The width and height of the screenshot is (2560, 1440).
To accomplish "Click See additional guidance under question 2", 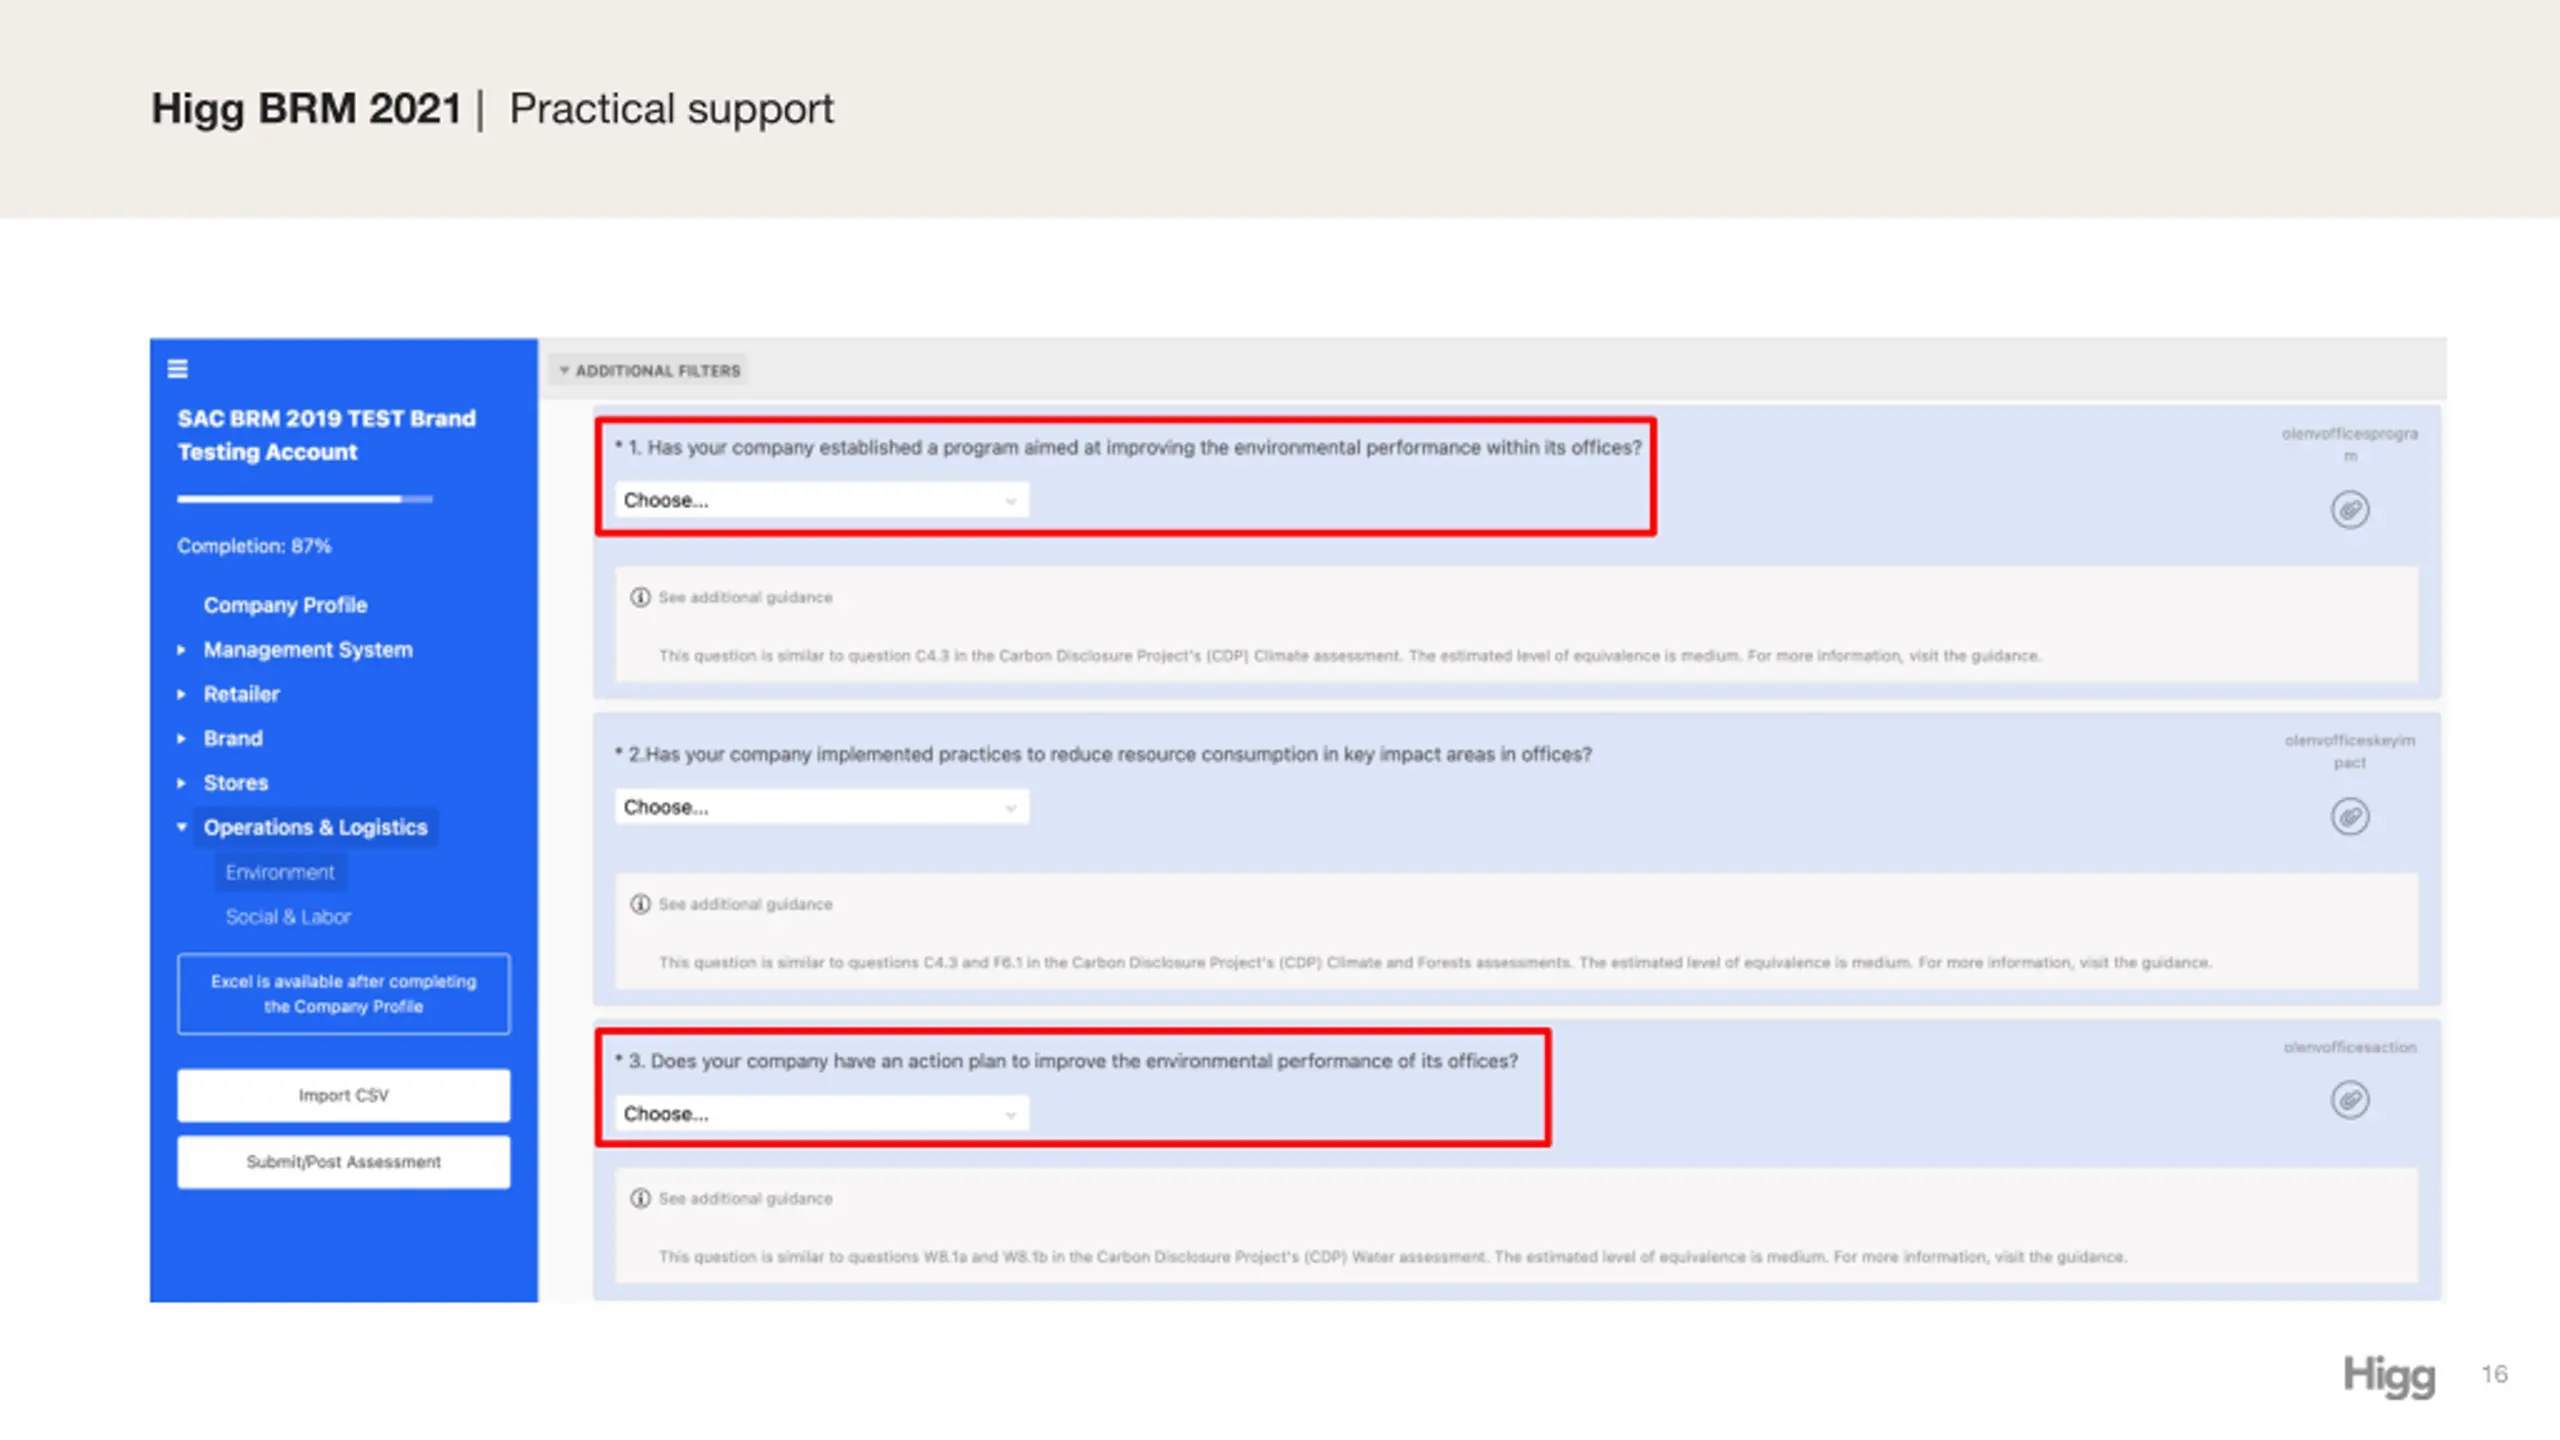I will [x=745, y=904].
